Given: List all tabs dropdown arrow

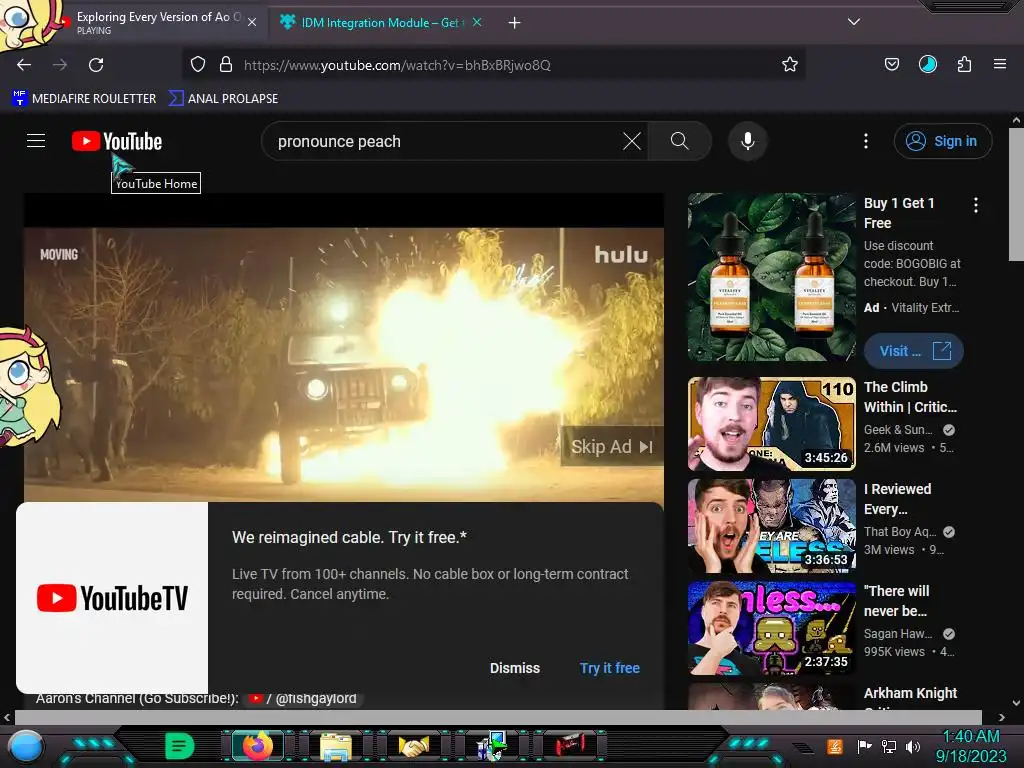Looking at the screenshot, I should click(x=854, y=22).
